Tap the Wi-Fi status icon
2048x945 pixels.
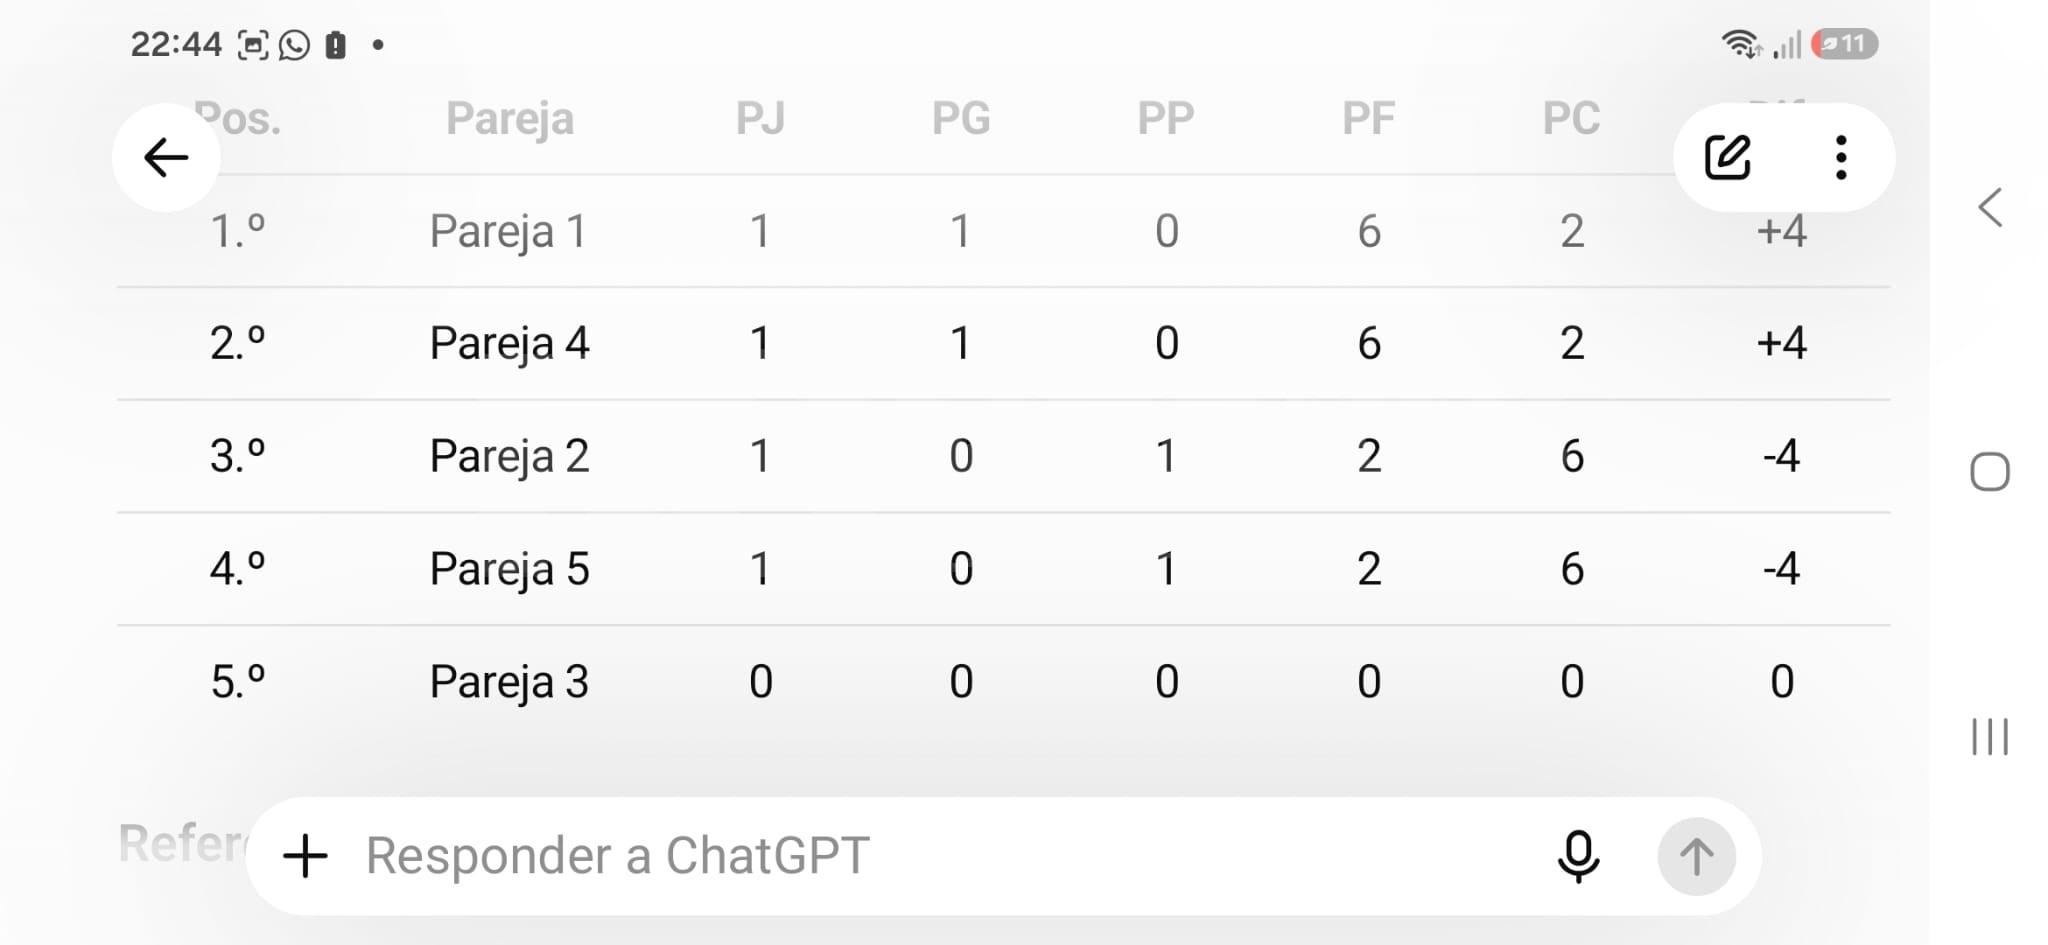(1741, 44)
